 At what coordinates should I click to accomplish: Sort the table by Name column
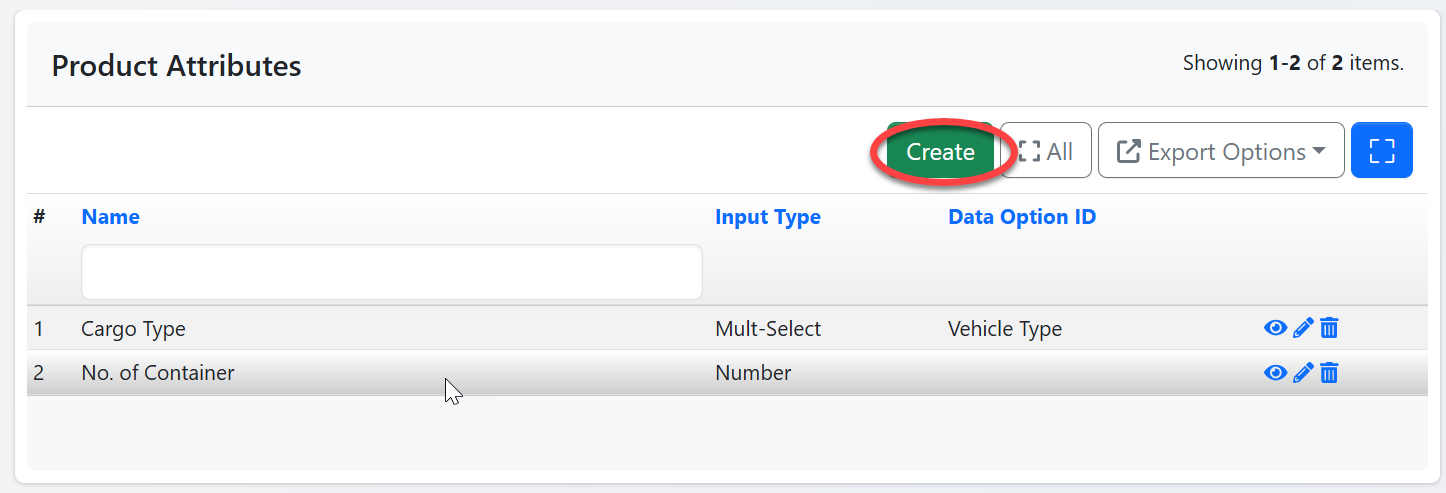pos(110,217)
